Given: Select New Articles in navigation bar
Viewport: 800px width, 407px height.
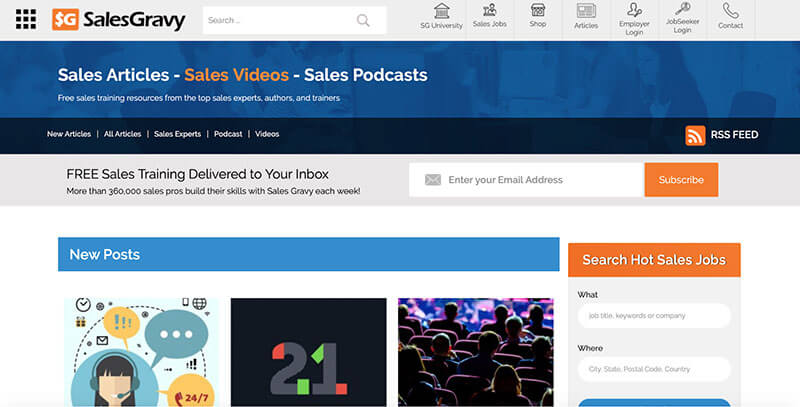Looking at the screenshot, I should pos(69,134).
